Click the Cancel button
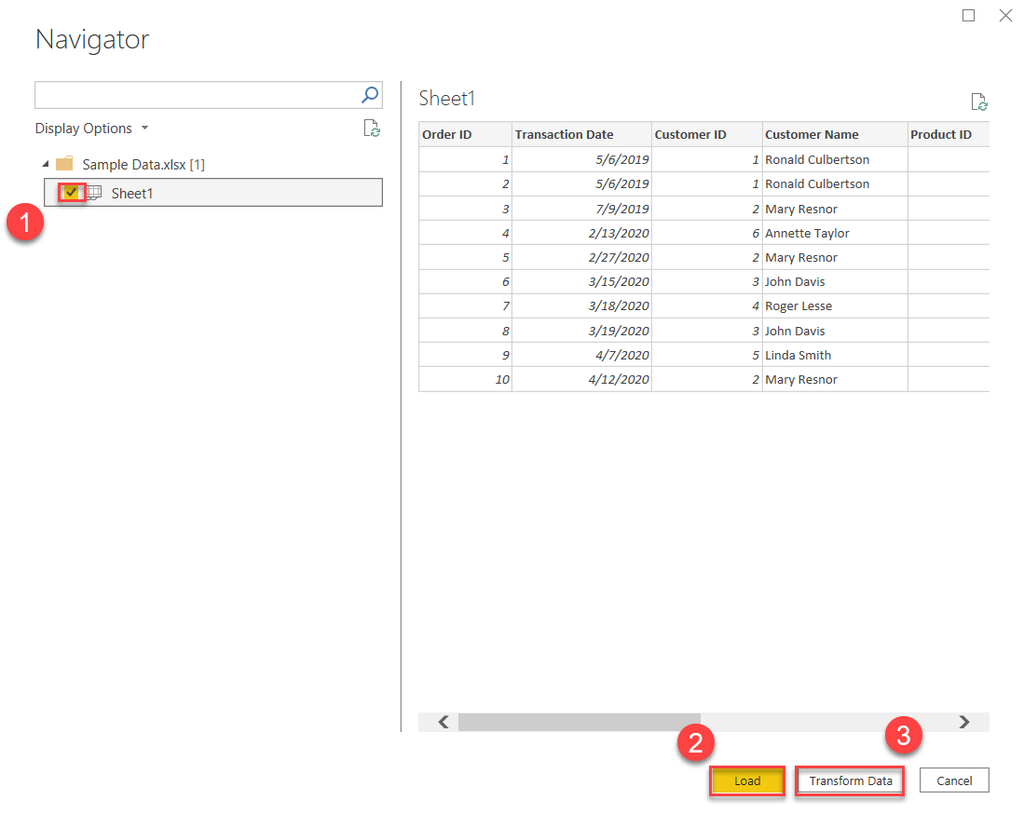This screenshot has height=814, width=1024. (x=953, y=780)
